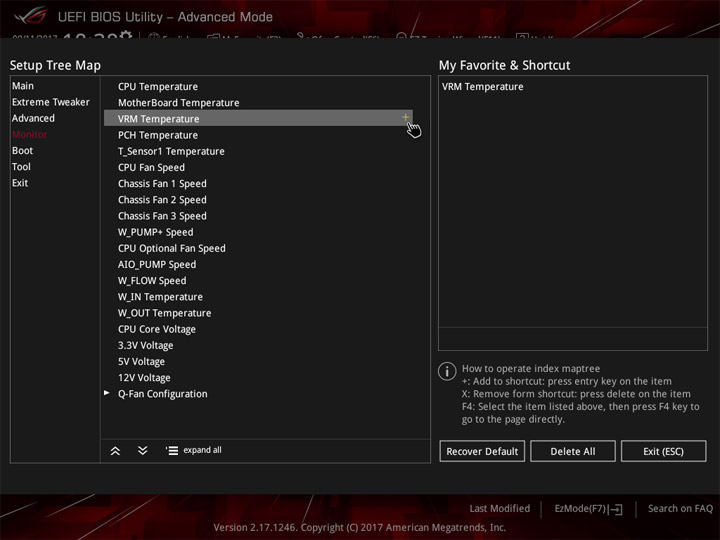The width and height of the screenshot is (720, 540).
Task: Select highlighted VRM Temperature tree item
Action: (x=258, y=118)
